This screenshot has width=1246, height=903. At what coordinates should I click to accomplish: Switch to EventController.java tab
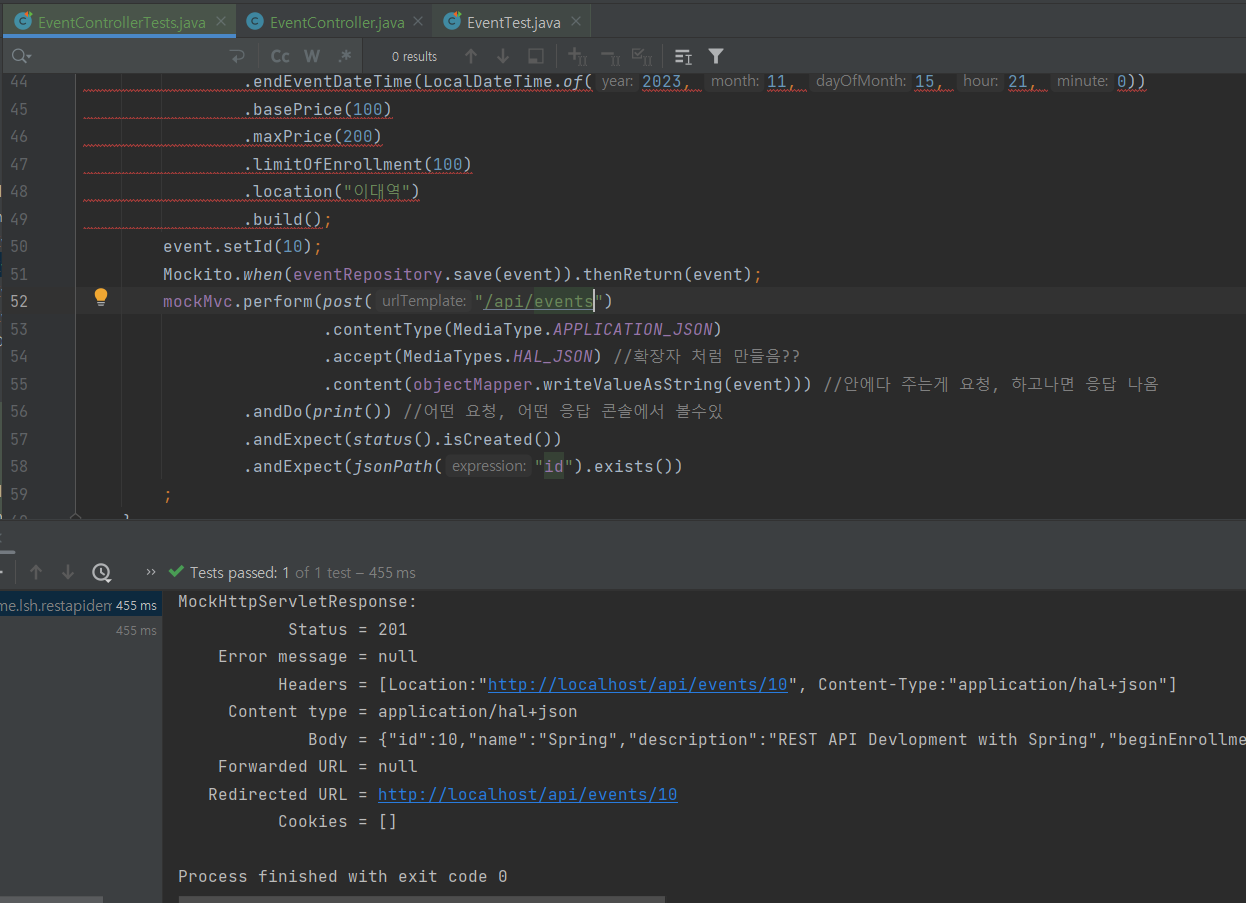tap(337, 22)
